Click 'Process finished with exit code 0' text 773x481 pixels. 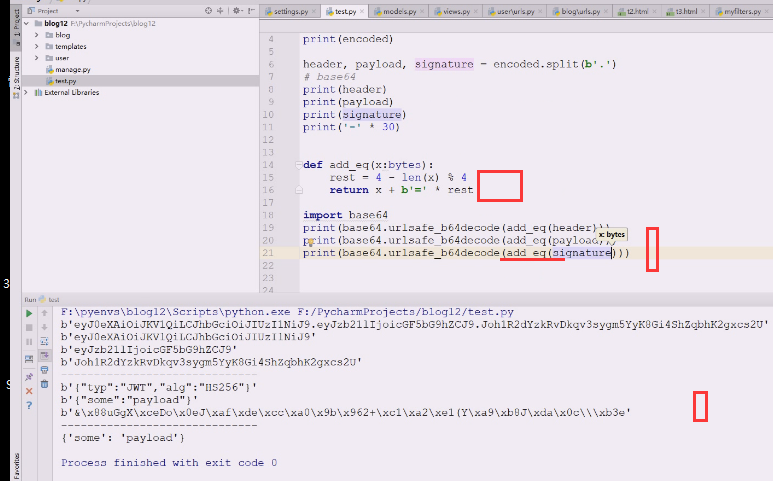[169, 463]
